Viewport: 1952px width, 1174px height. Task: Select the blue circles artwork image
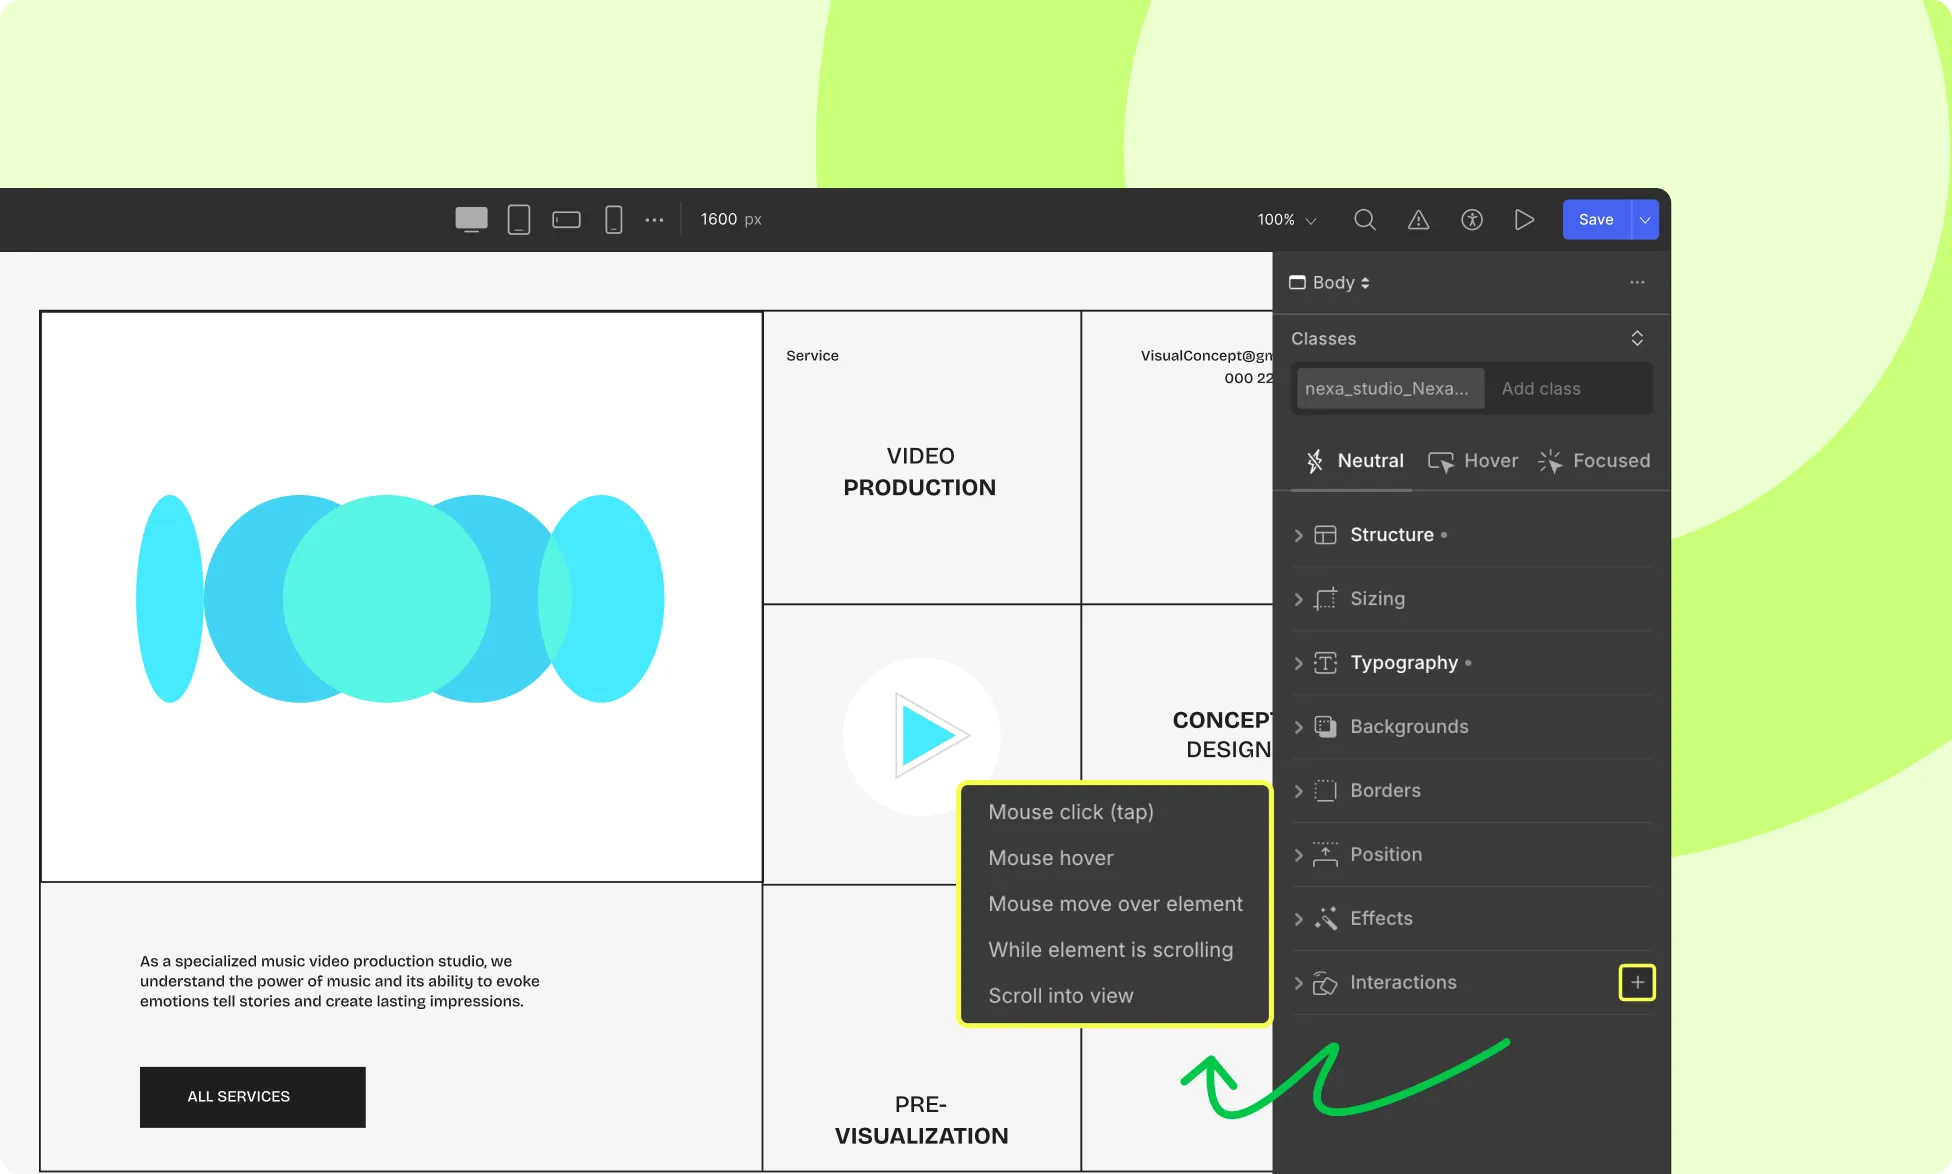tap(400, 599)
